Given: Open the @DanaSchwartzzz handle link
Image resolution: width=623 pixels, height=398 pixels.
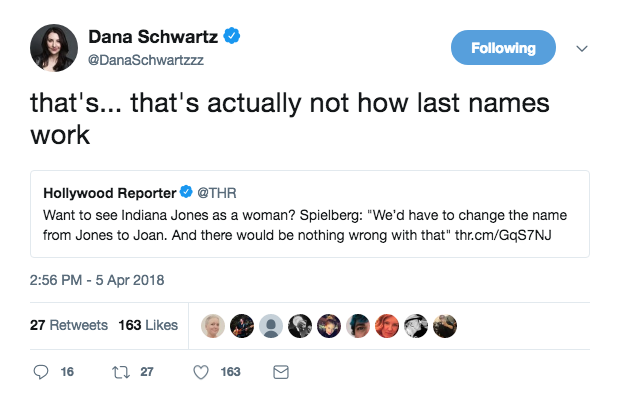Looking at the screenshot, I should click(x=145, y=60).
